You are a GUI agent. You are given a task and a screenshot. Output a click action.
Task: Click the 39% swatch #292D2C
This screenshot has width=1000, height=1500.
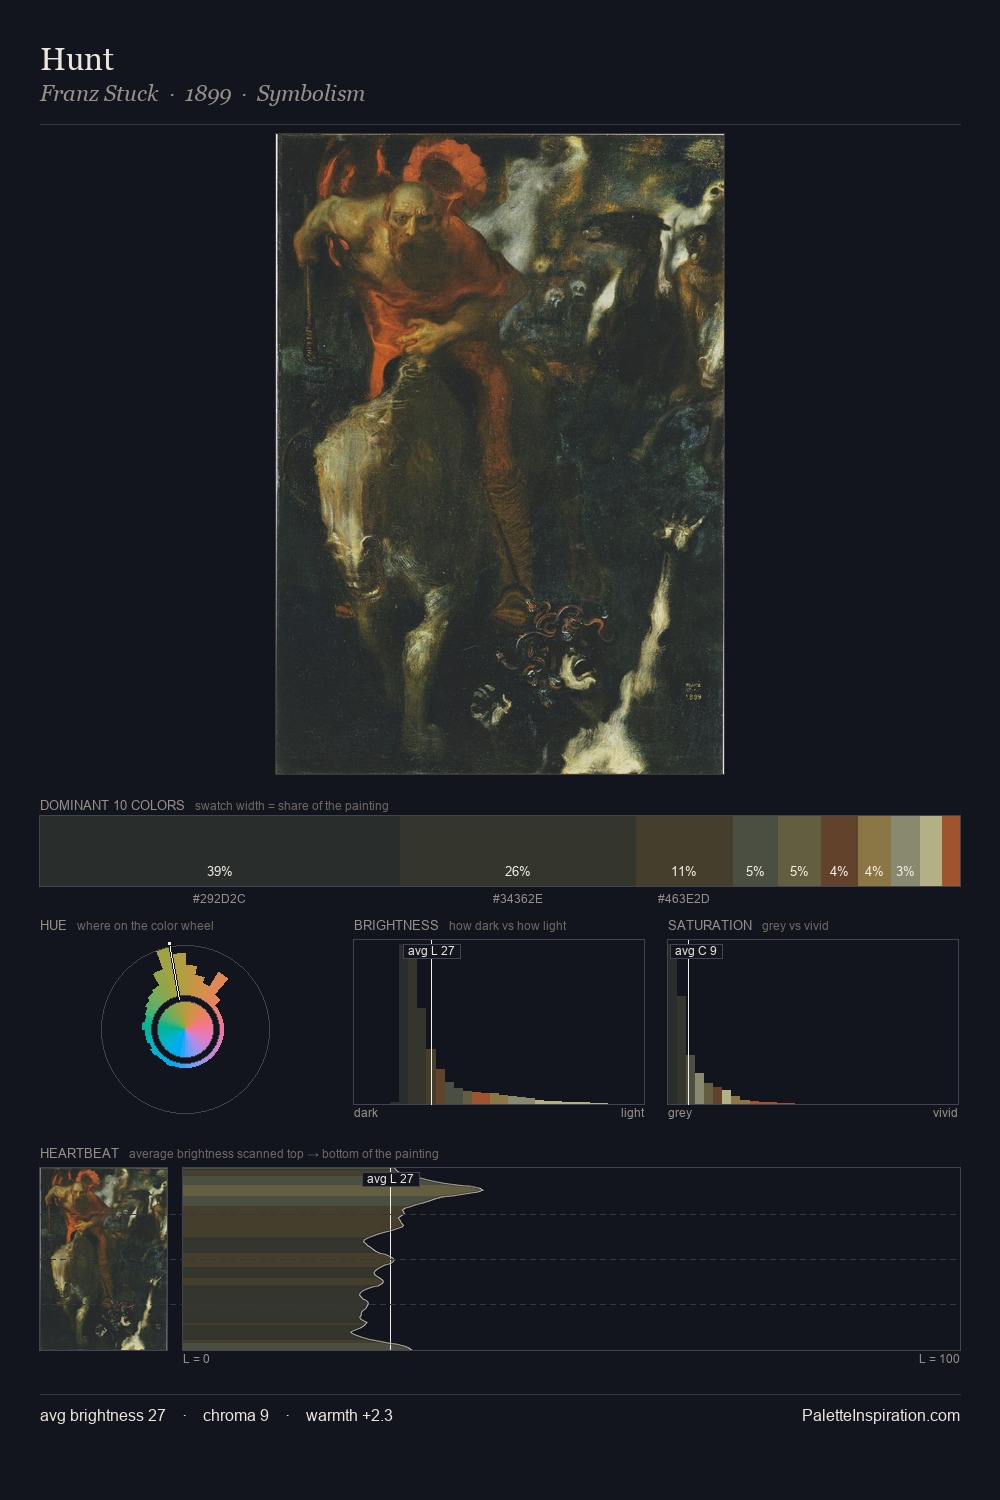220,851
